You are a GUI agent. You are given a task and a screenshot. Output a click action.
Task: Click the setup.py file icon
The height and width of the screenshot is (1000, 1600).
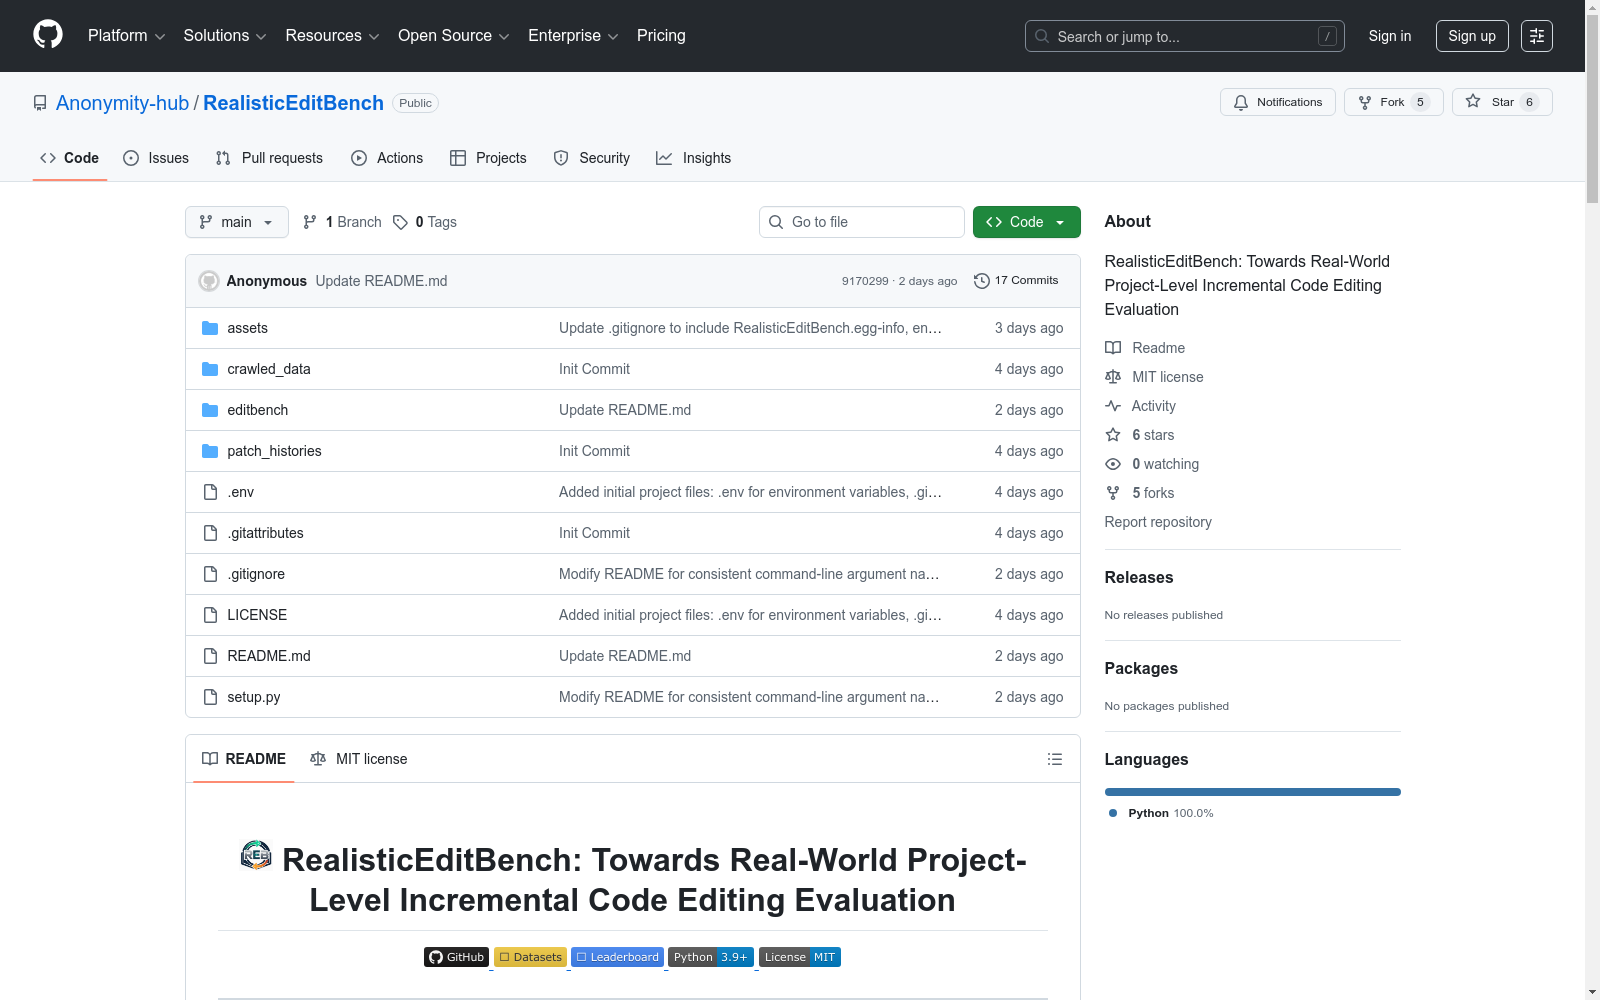point(210,697)
